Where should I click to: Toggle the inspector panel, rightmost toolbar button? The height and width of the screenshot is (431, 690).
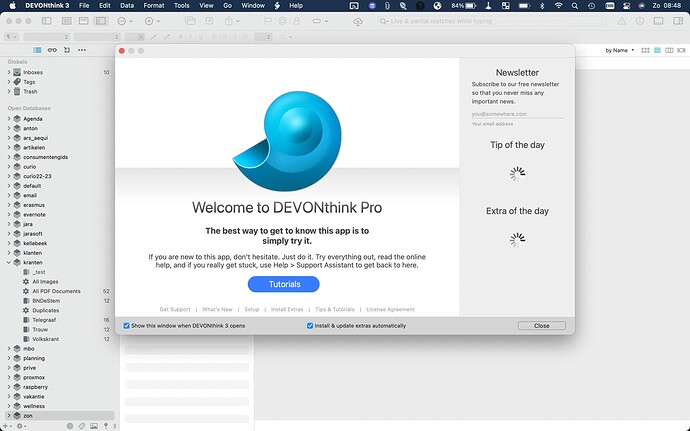678,21
